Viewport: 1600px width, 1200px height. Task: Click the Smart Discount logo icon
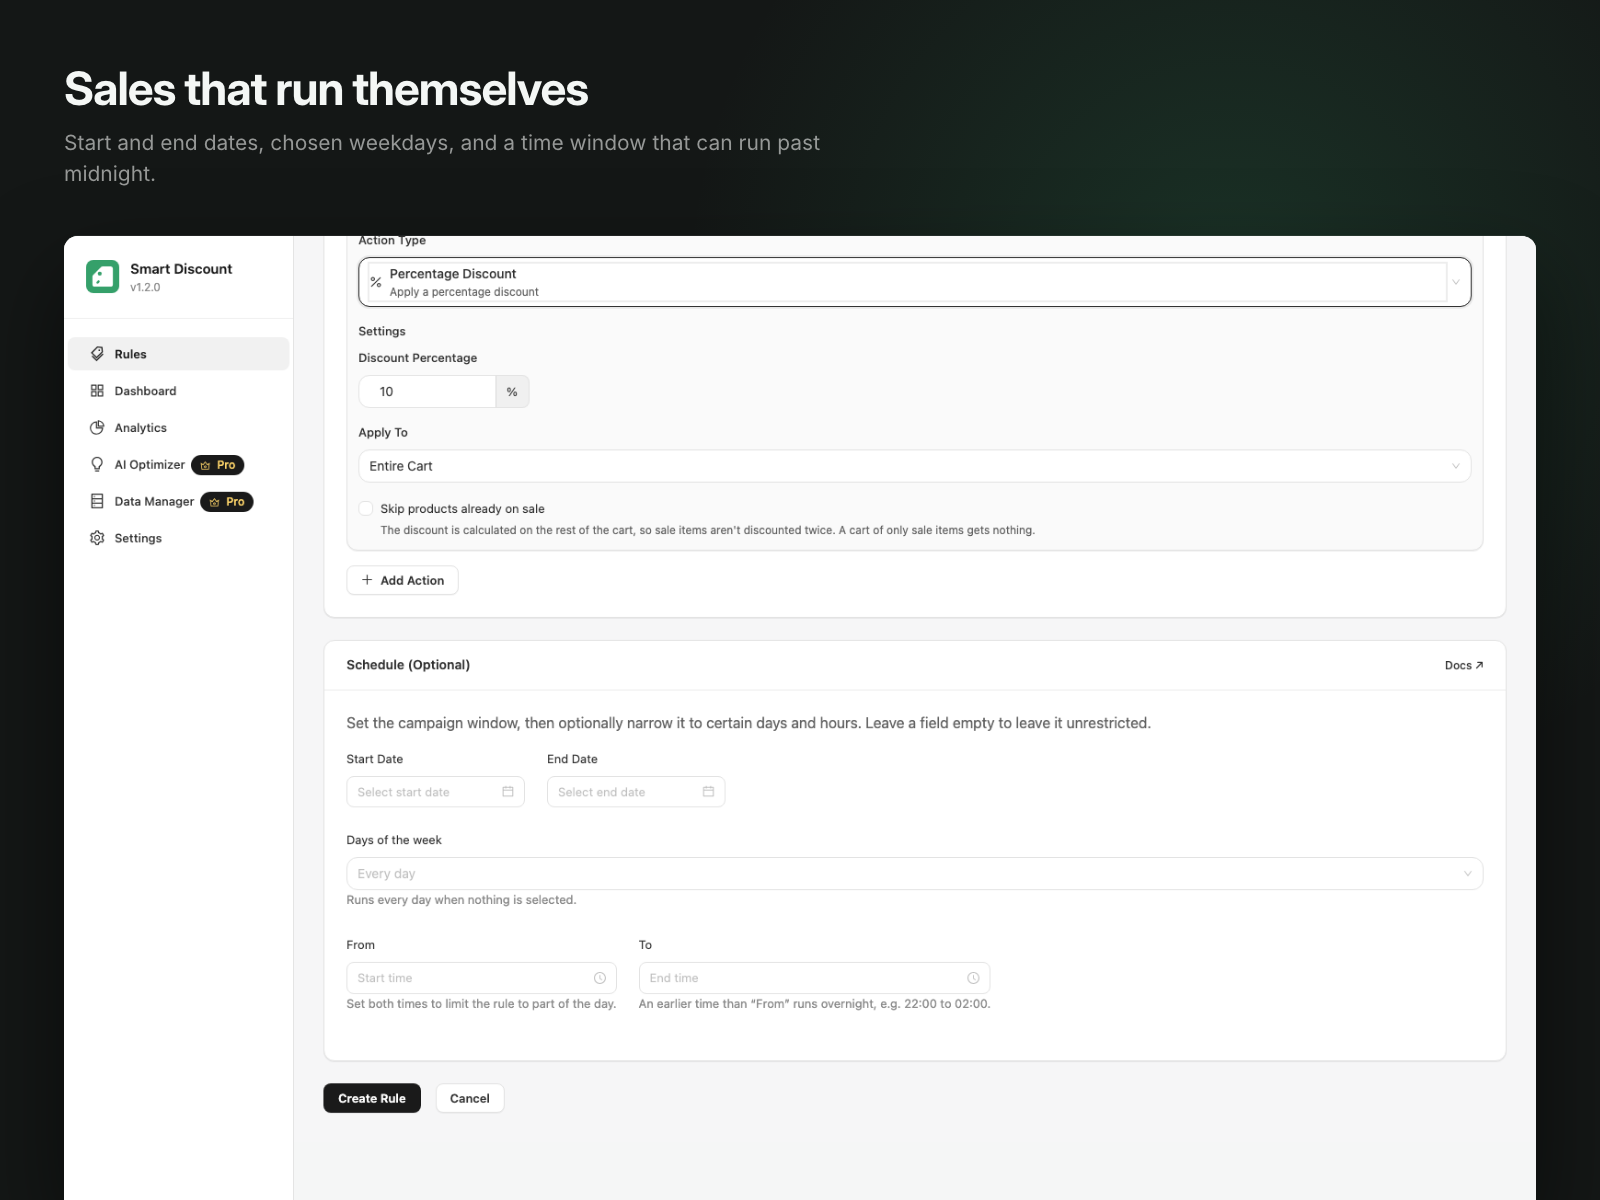pyautogui.click(x=102, y=276)
